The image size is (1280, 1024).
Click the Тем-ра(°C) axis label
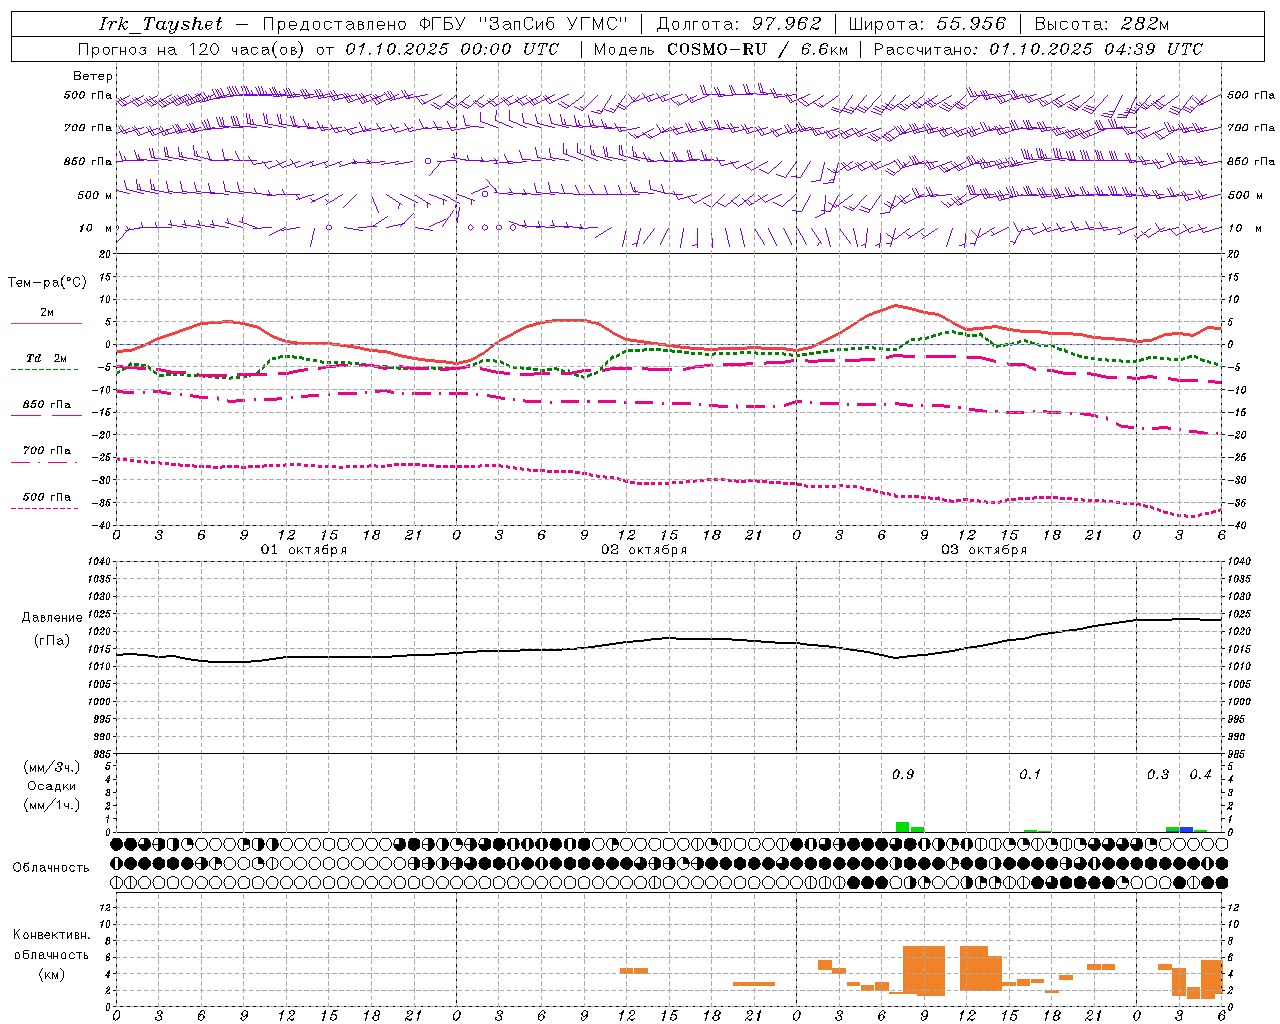point(47,283)
